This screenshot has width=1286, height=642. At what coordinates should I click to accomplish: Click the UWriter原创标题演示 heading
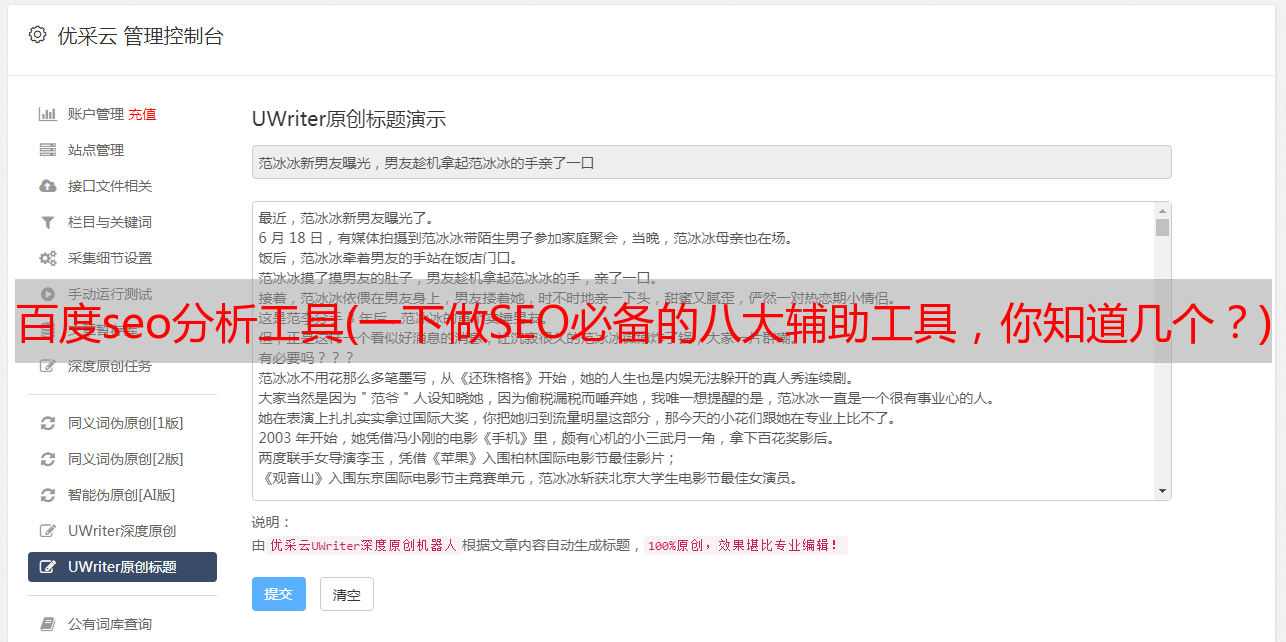[x=349, y=119]
